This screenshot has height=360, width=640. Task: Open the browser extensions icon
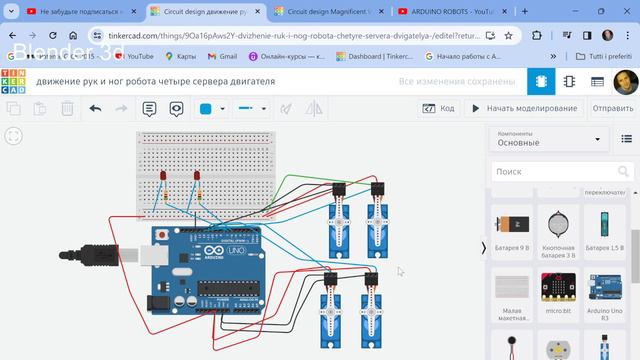click(536, 36)
